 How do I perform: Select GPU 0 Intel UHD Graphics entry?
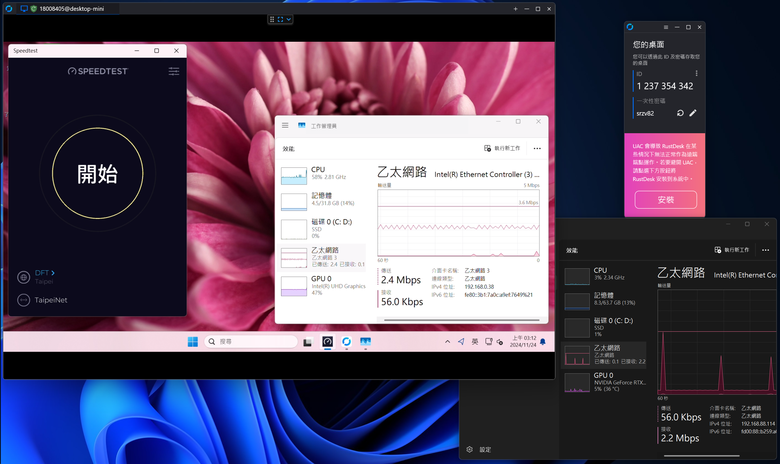click(323, 285)
